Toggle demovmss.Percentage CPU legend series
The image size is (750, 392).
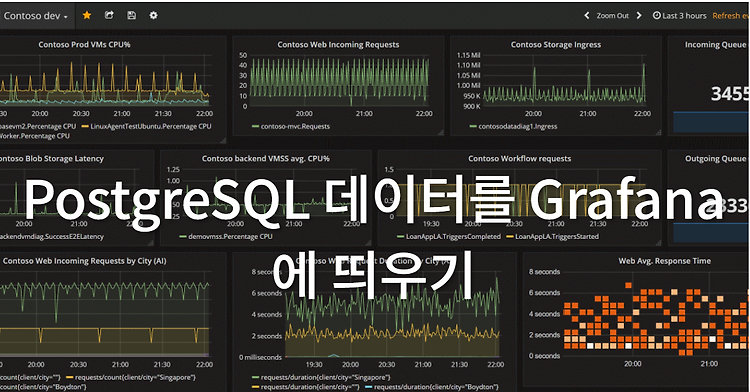[x=226, y=237]
